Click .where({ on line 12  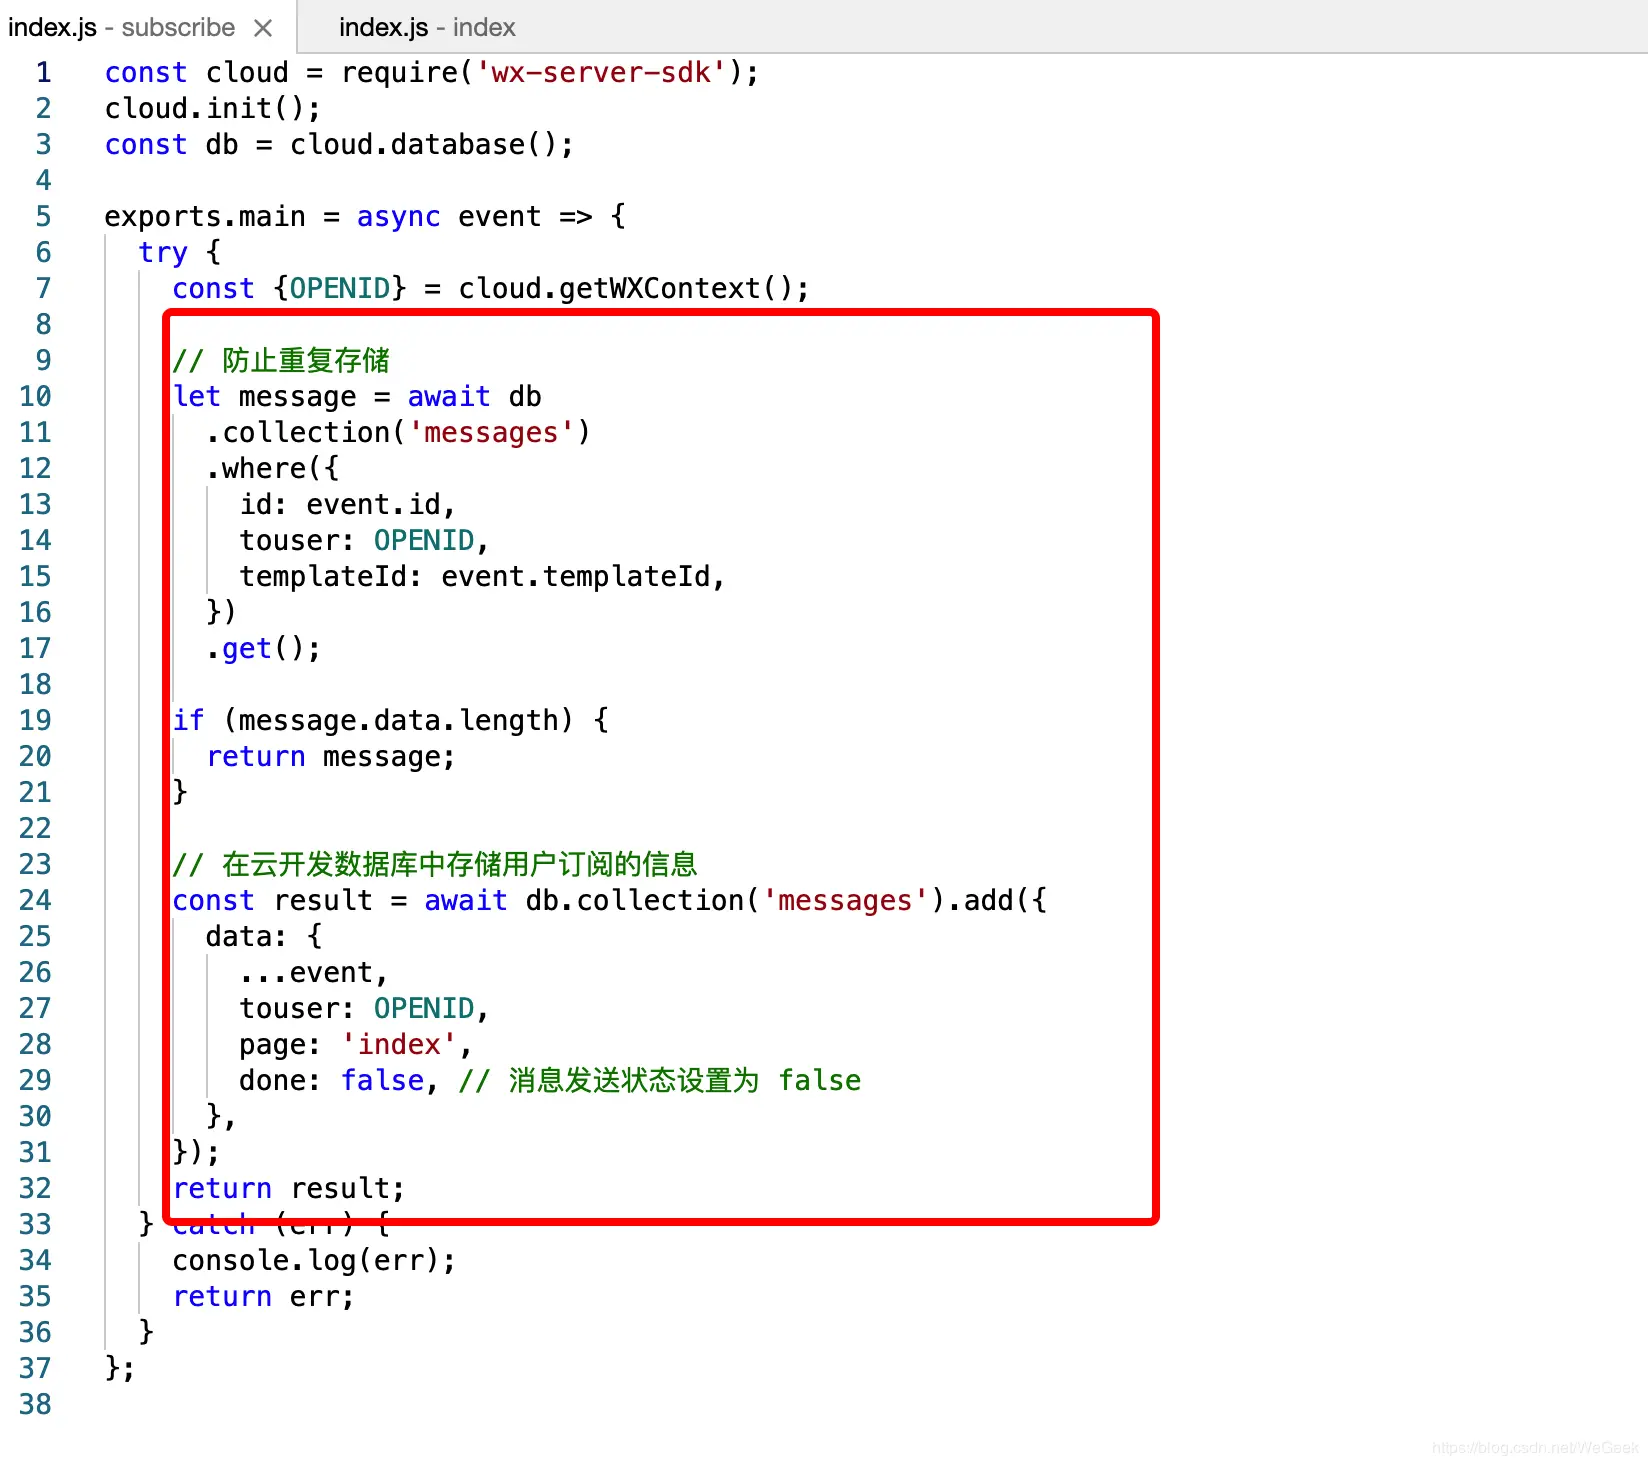click(272, 469)
